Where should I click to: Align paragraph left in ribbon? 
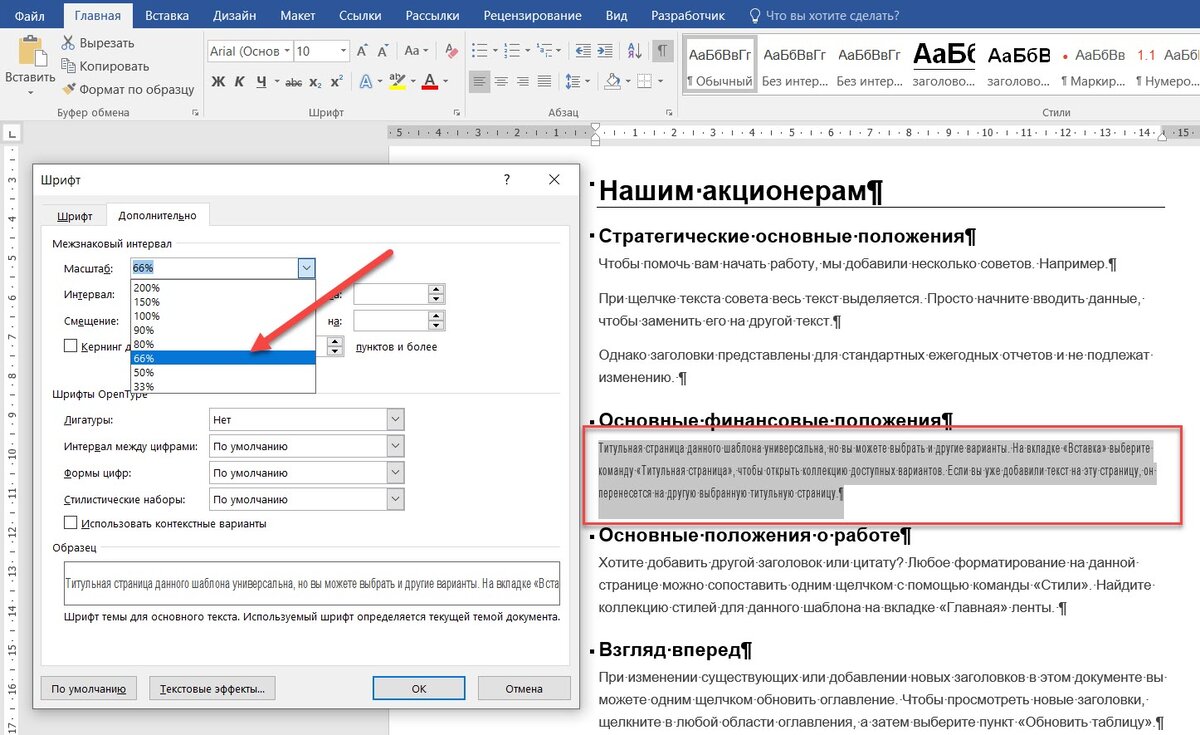pos(481,82)
